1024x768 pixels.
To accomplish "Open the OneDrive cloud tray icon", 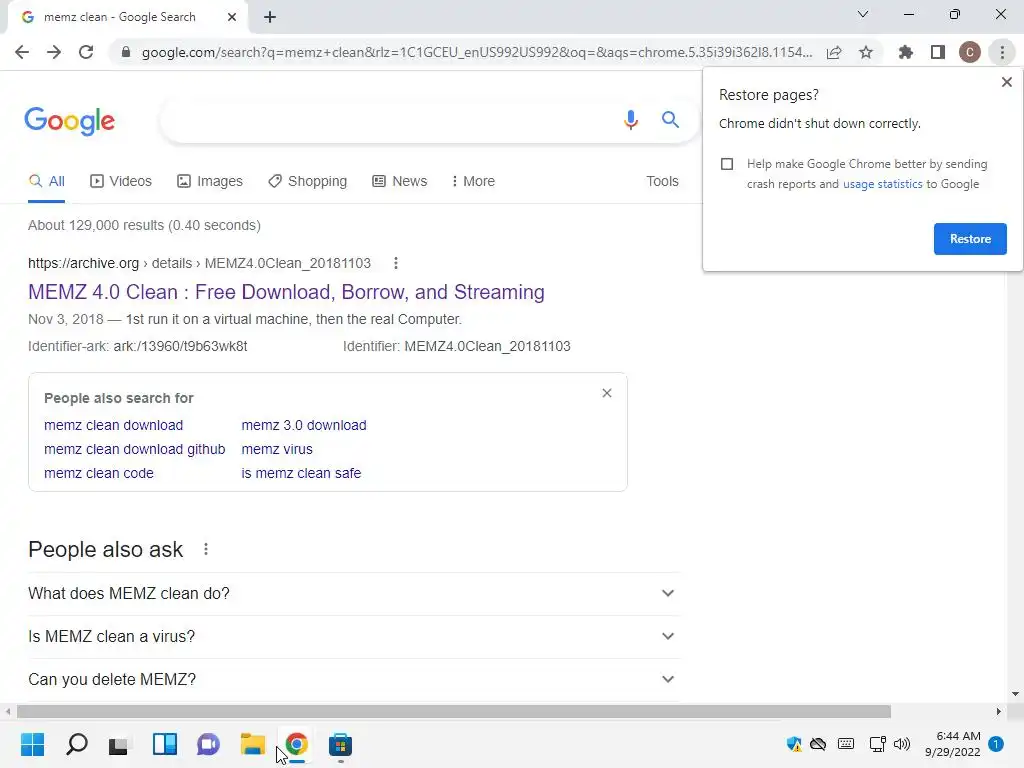I will tap(818, 744).
